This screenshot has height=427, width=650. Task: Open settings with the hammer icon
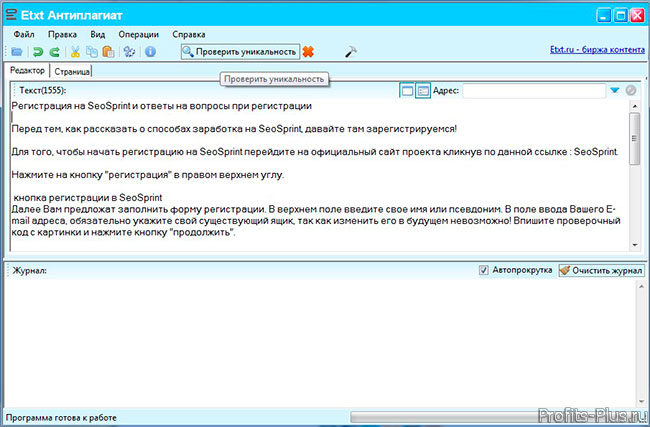351,52
